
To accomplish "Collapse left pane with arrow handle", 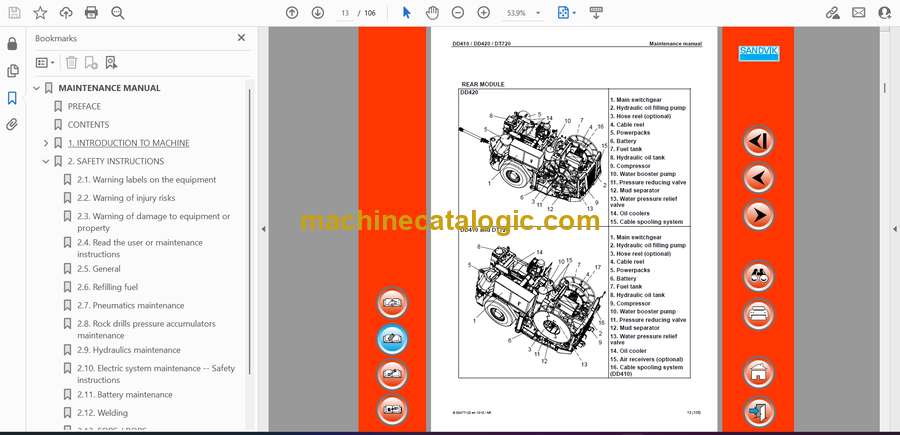I will tap(263, 229).
